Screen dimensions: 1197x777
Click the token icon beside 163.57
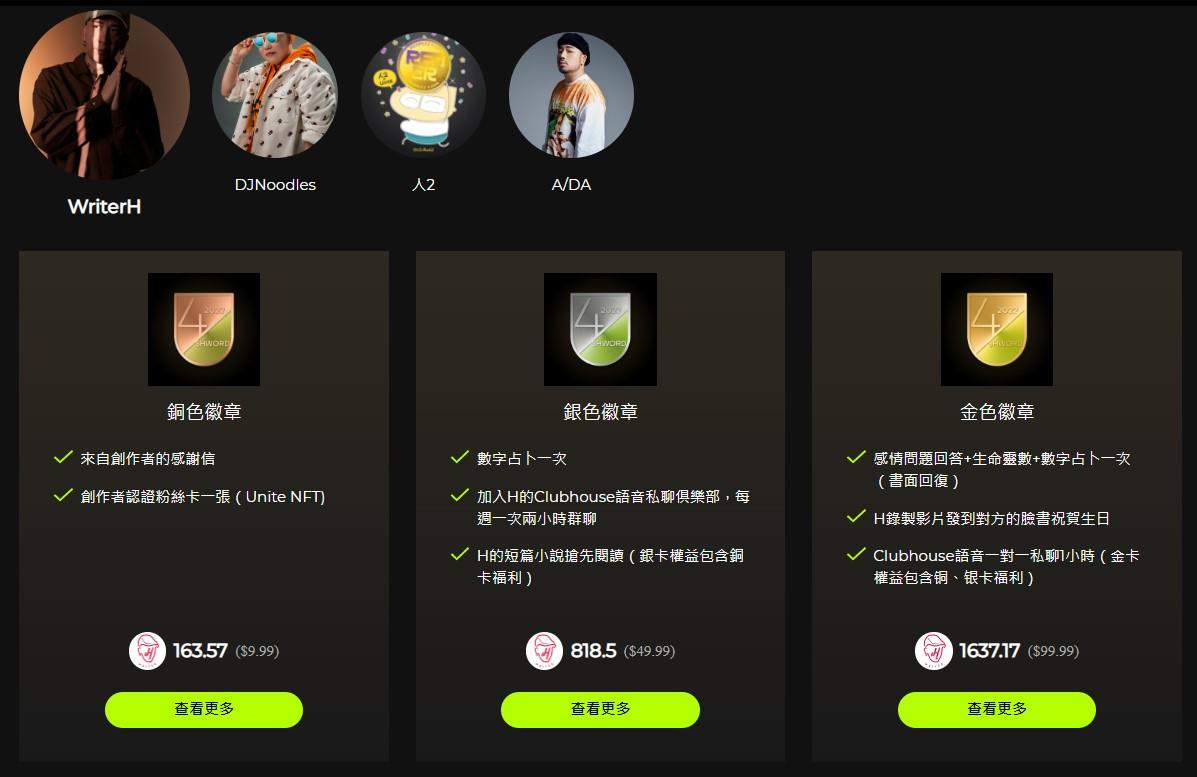click(x=147, y=651)
